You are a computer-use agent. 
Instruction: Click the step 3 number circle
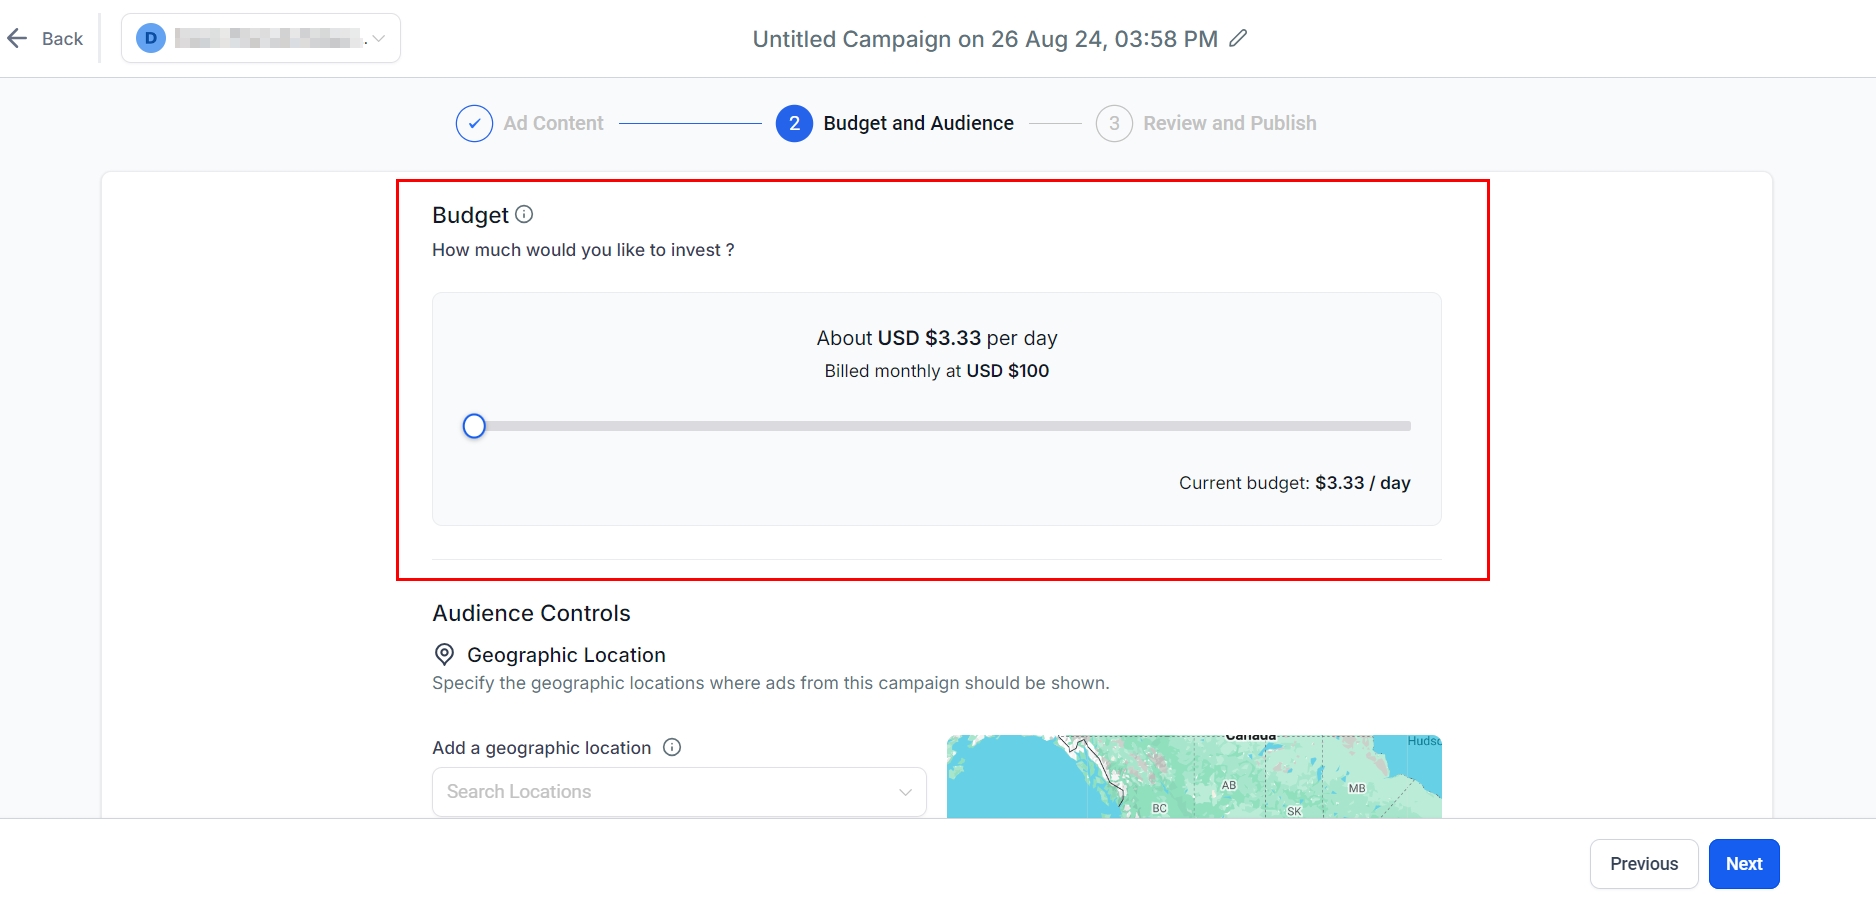coord(1113,124)
